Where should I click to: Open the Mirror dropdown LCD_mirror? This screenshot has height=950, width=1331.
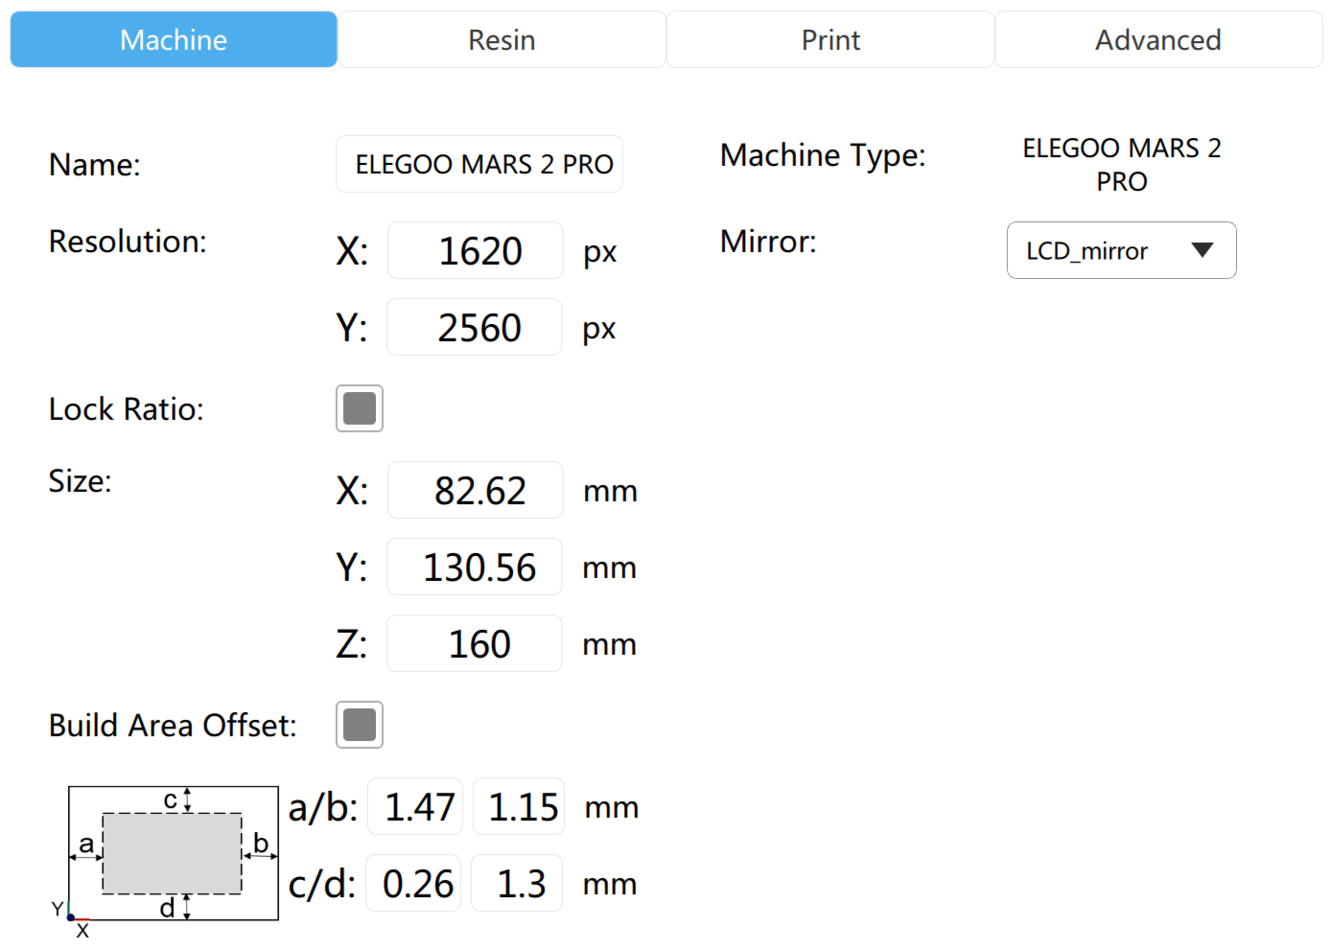pos(1121,250)
